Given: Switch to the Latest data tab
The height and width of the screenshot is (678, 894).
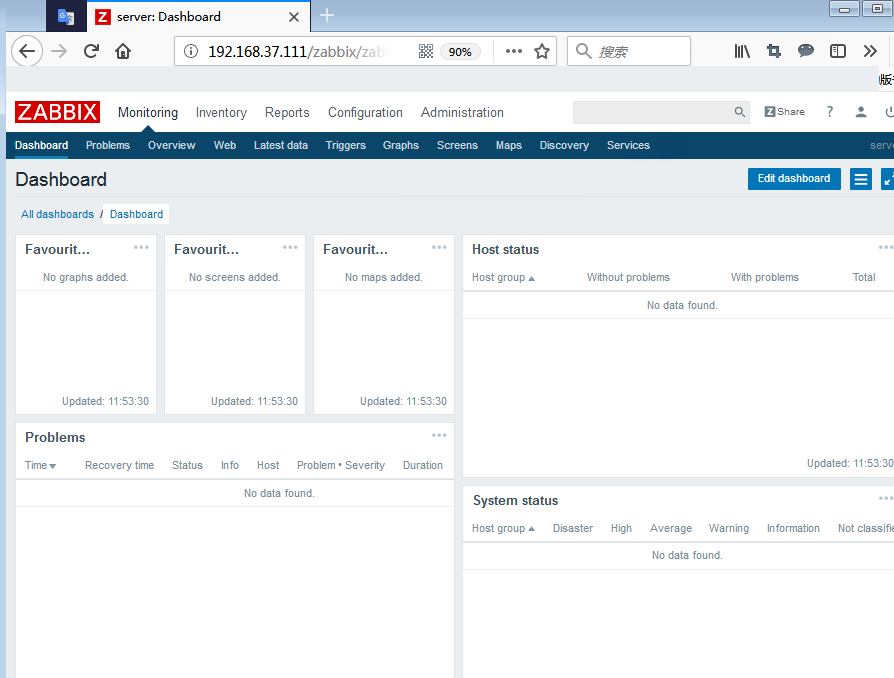Looking at the screenshot, I should [280, 145].
